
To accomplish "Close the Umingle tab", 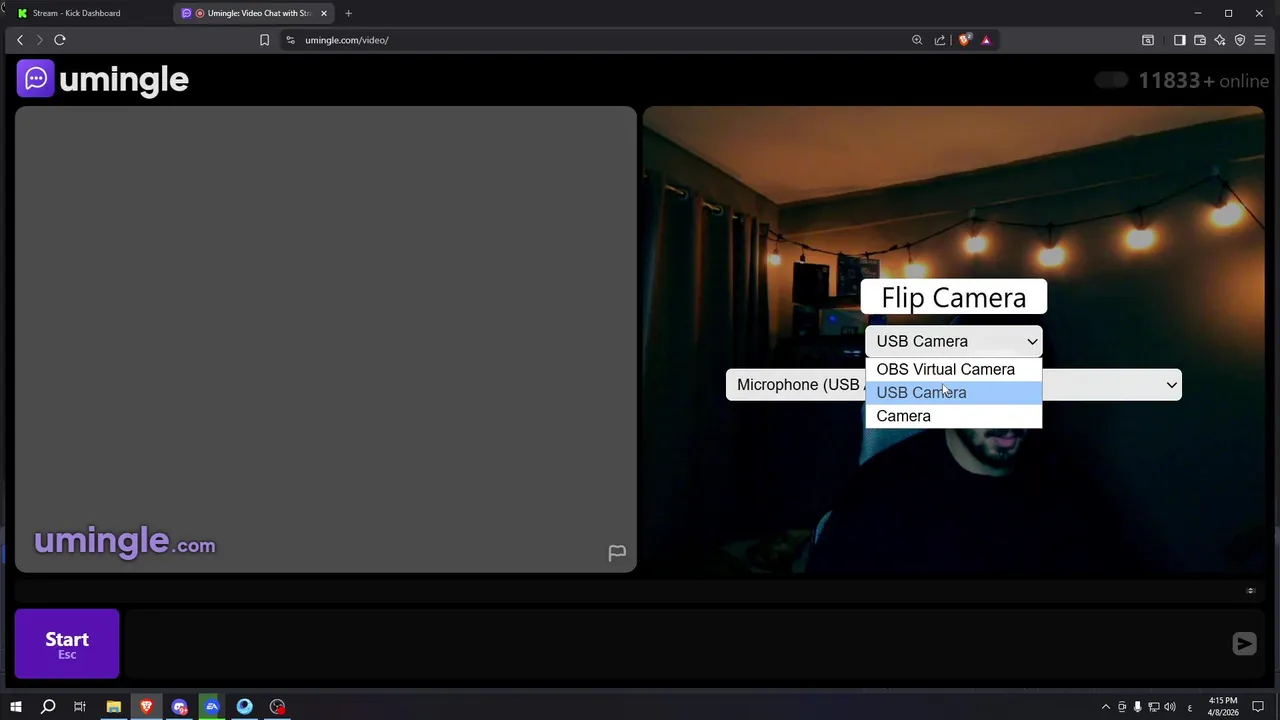I will [324, 13].
